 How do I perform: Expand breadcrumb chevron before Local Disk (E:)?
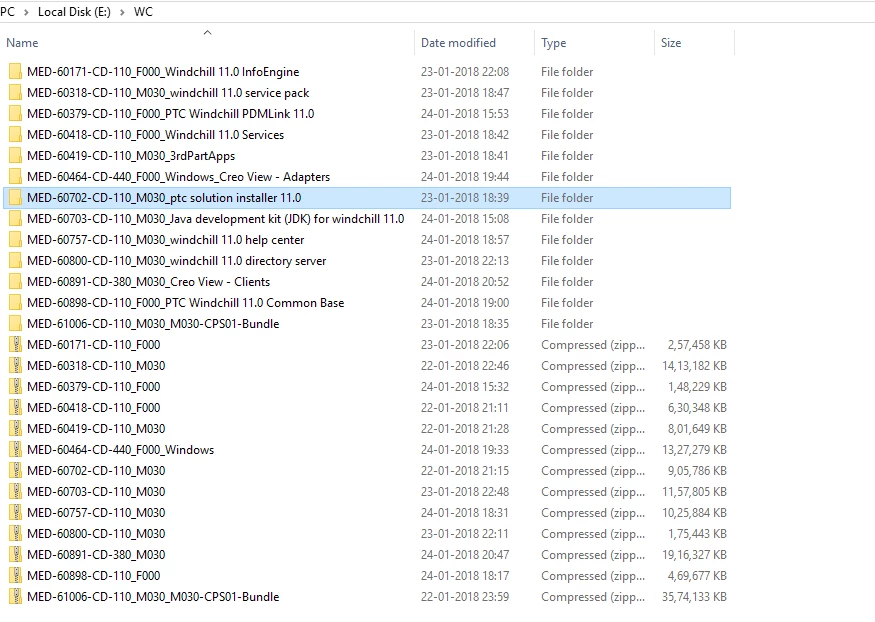[26, 12]
